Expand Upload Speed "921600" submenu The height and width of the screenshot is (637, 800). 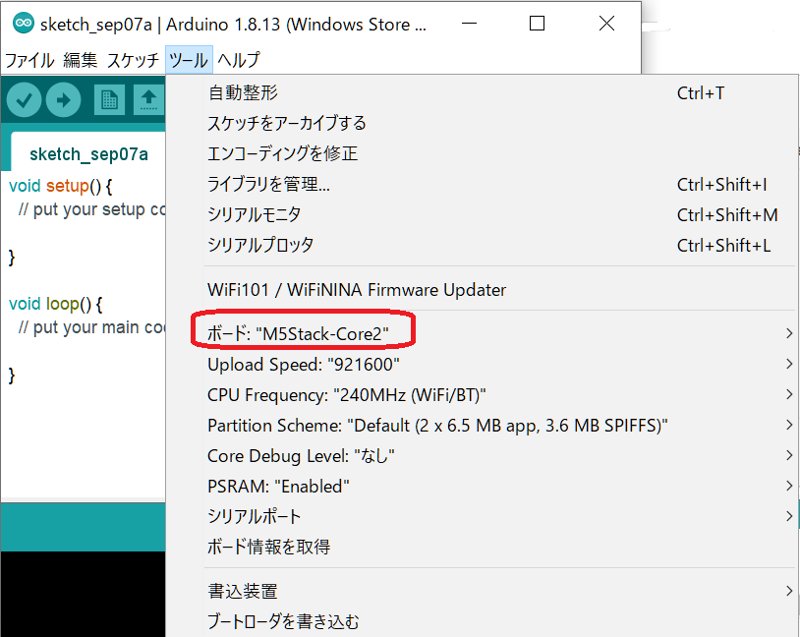482,364
